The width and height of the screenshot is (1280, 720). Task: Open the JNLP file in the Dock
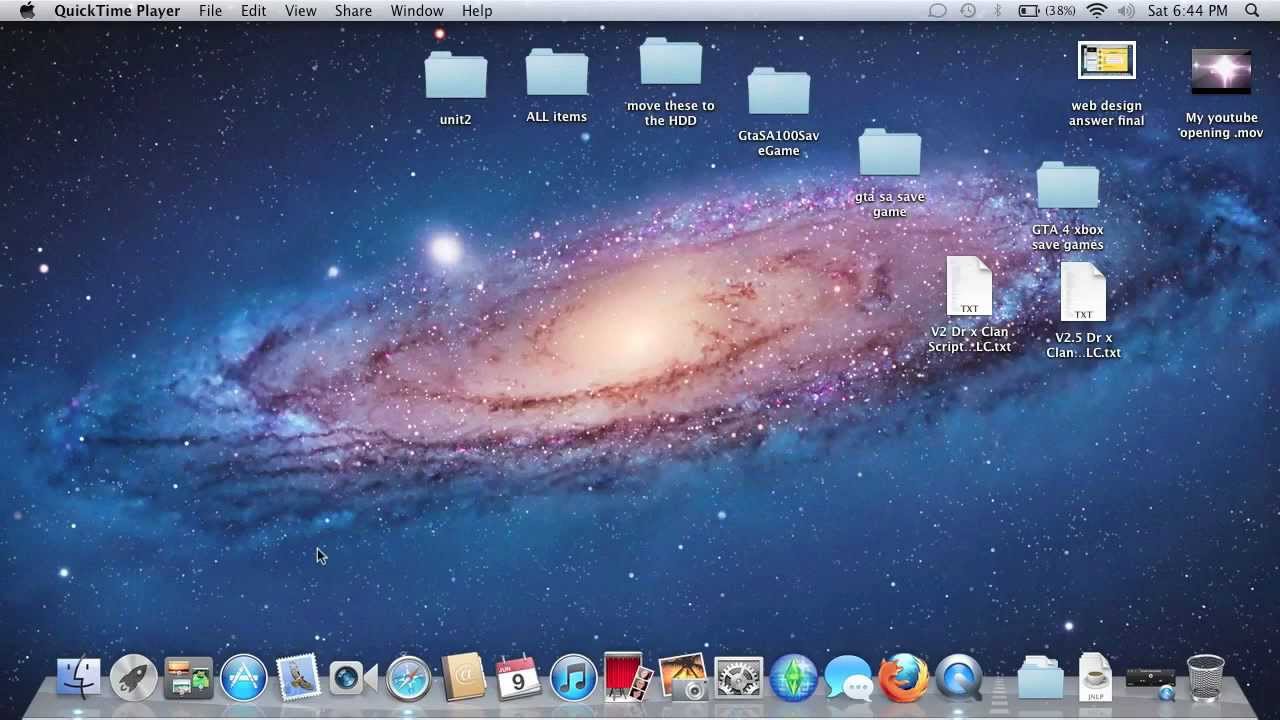tap(1095, 678)
